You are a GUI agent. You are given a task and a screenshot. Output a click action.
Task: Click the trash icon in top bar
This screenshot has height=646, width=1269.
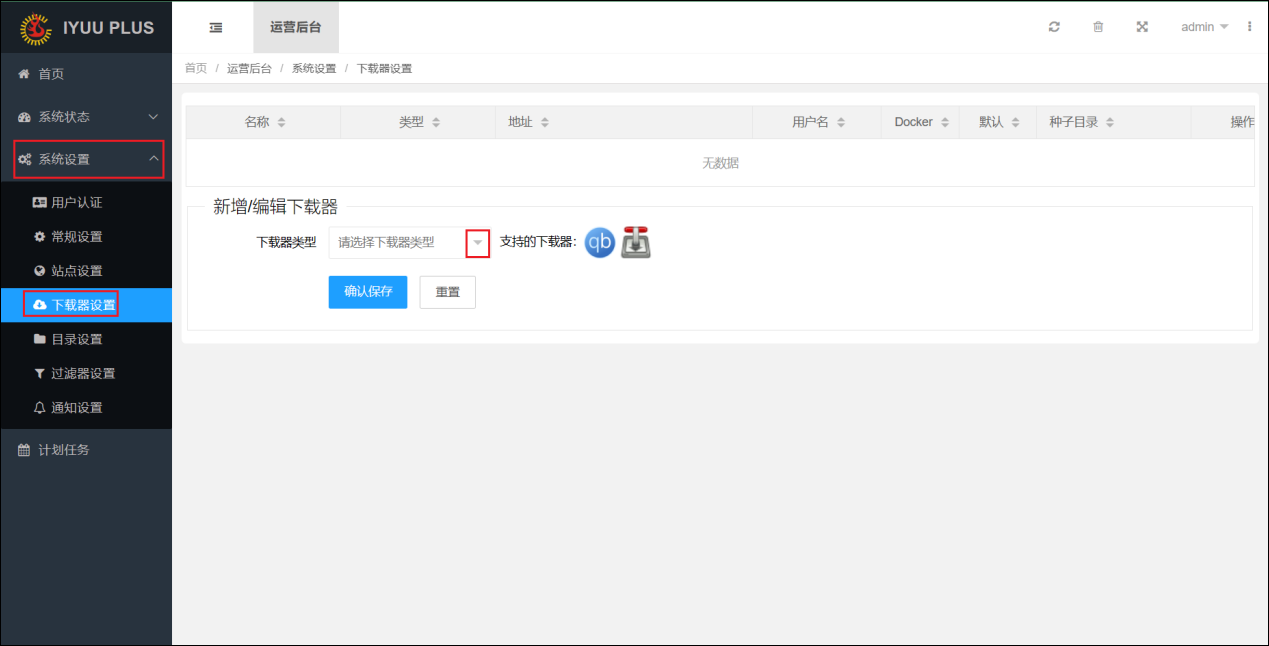pos(1098,27)
